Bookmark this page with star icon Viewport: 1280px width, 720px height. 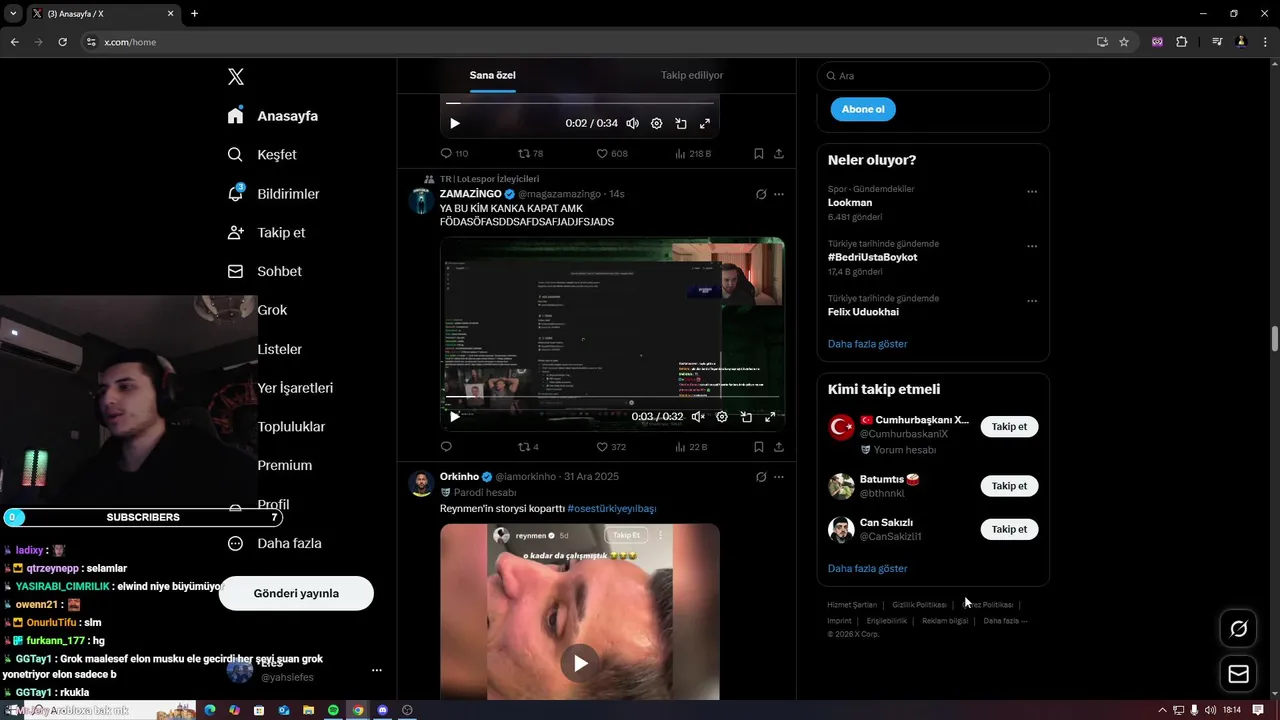click(1124, 42)
